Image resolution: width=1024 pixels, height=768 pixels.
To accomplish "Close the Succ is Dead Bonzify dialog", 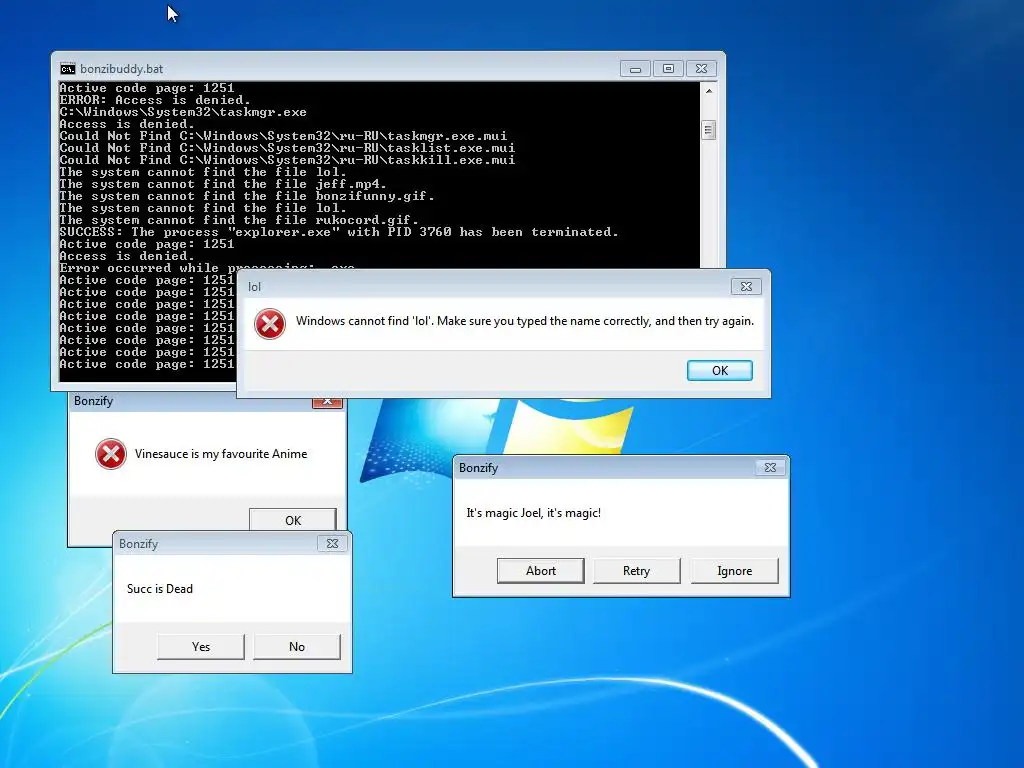I will click(x=332, y=543).
